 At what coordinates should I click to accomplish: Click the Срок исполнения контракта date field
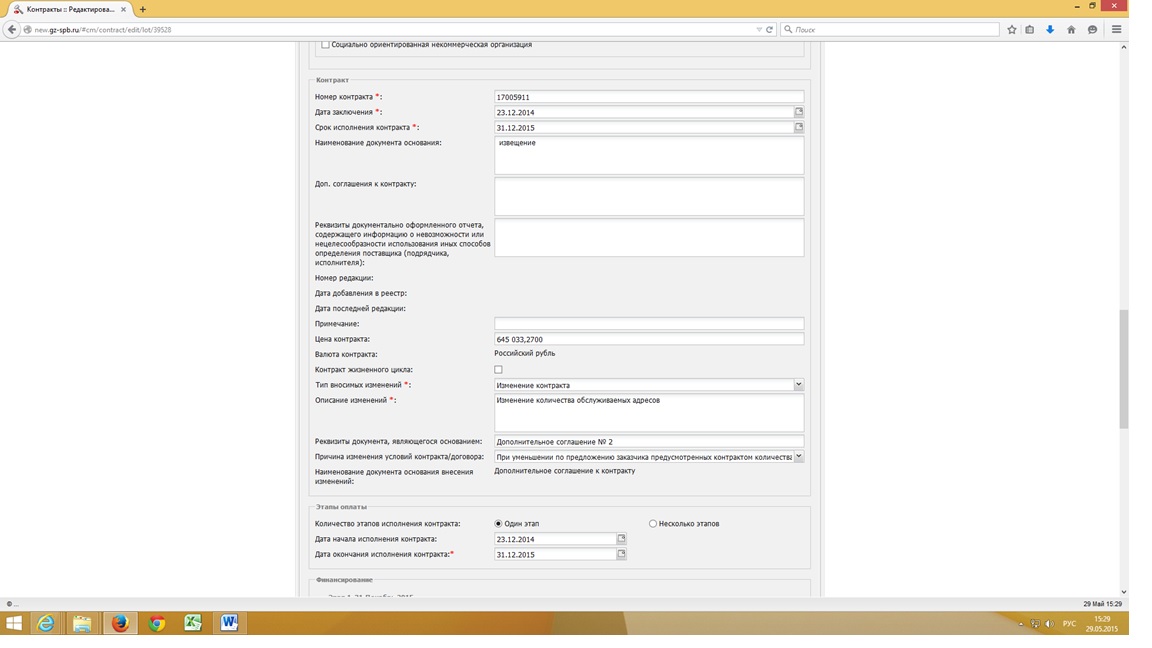[644, 128]
